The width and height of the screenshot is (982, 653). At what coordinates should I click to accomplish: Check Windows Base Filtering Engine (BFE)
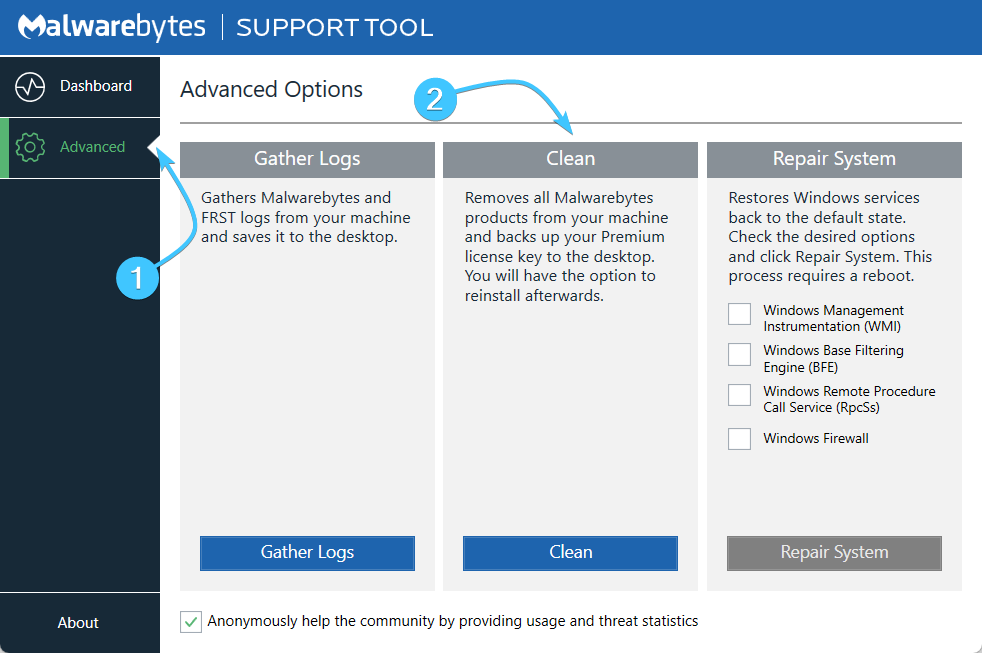click(x=740, y=354)
